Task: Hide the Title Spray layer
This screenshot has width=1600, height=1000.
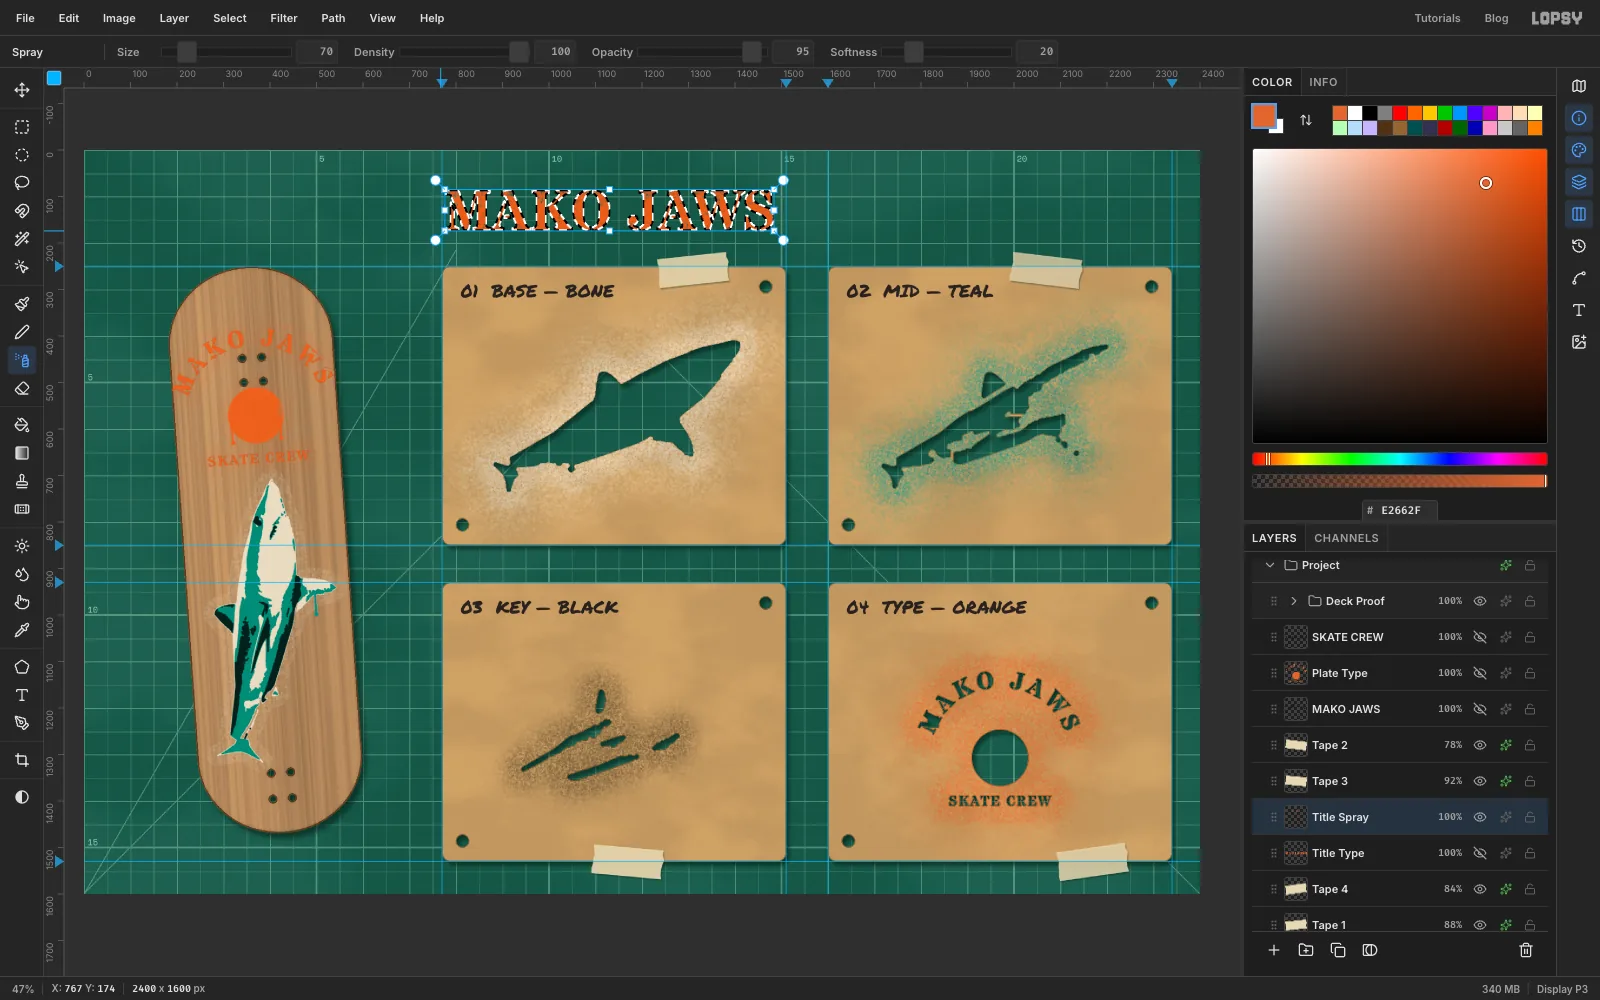Action: 1480,817
